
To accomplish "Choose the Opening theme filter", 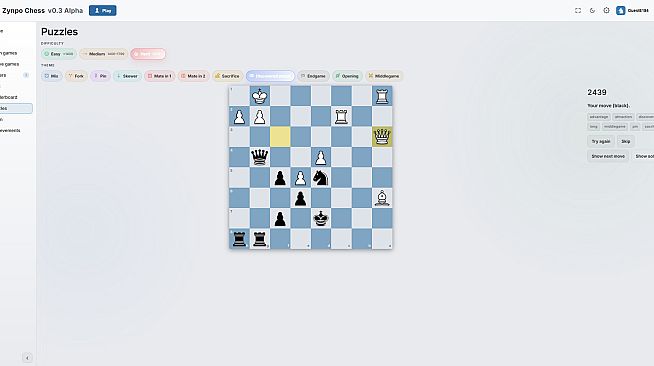I will click(347, 76).
